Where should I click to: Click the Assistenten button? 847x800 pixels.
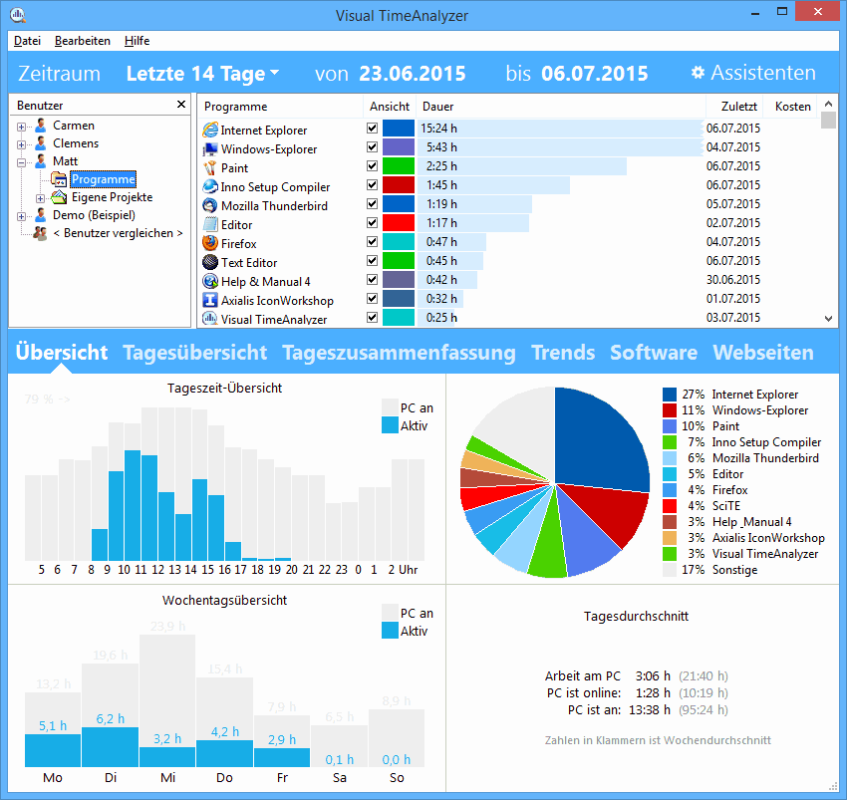754,72
